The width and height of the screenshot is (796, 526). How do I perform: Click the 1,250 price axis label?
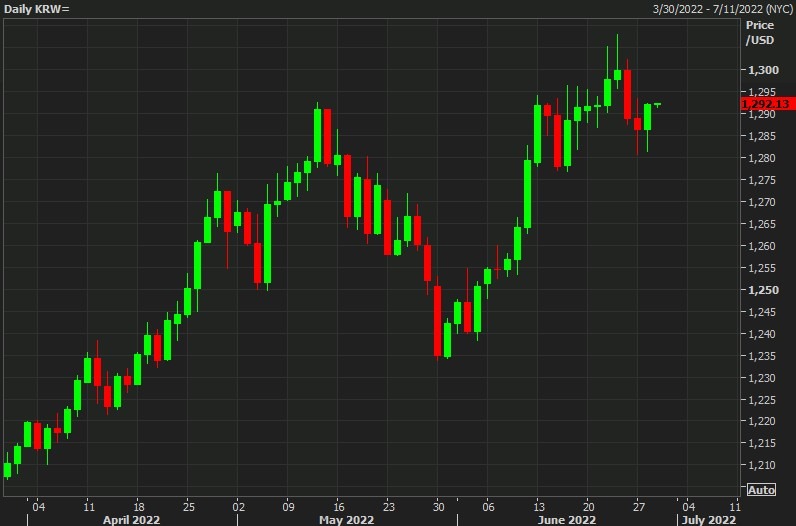pos(763,290)
